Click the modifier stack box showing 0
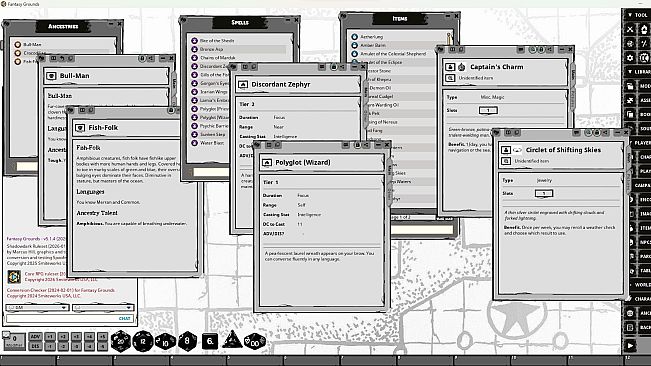The height and width of the screenshot is (366, 651). click(15, 341)
